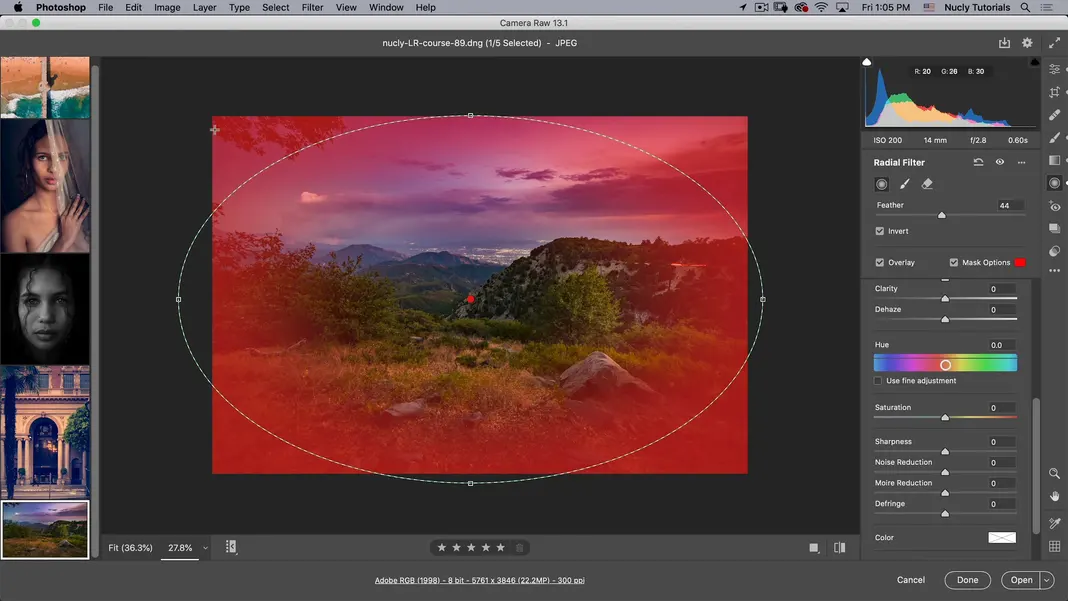Click the Cancel button
This screenshot has width=1068, height=601.
coord(911,580)
